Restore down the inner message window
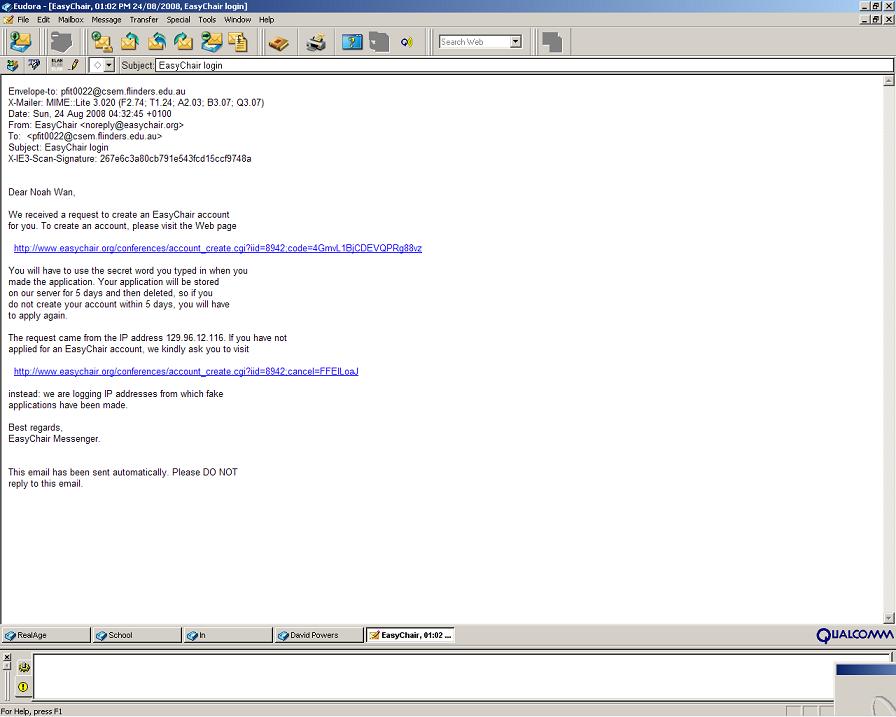The width and height of the screenshot is (896, 717). (875, 19)
